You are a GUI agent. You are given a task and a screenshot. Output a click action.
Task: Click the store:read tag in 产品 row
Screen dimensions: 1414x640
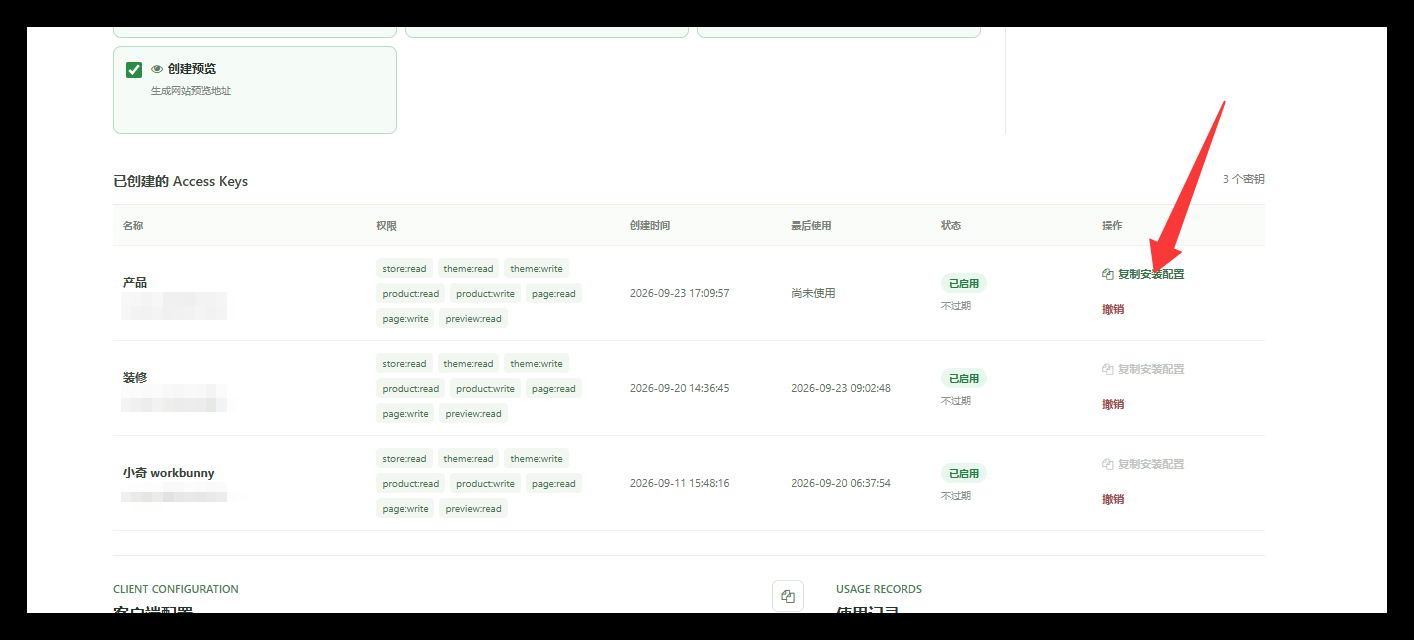point(404,268)
